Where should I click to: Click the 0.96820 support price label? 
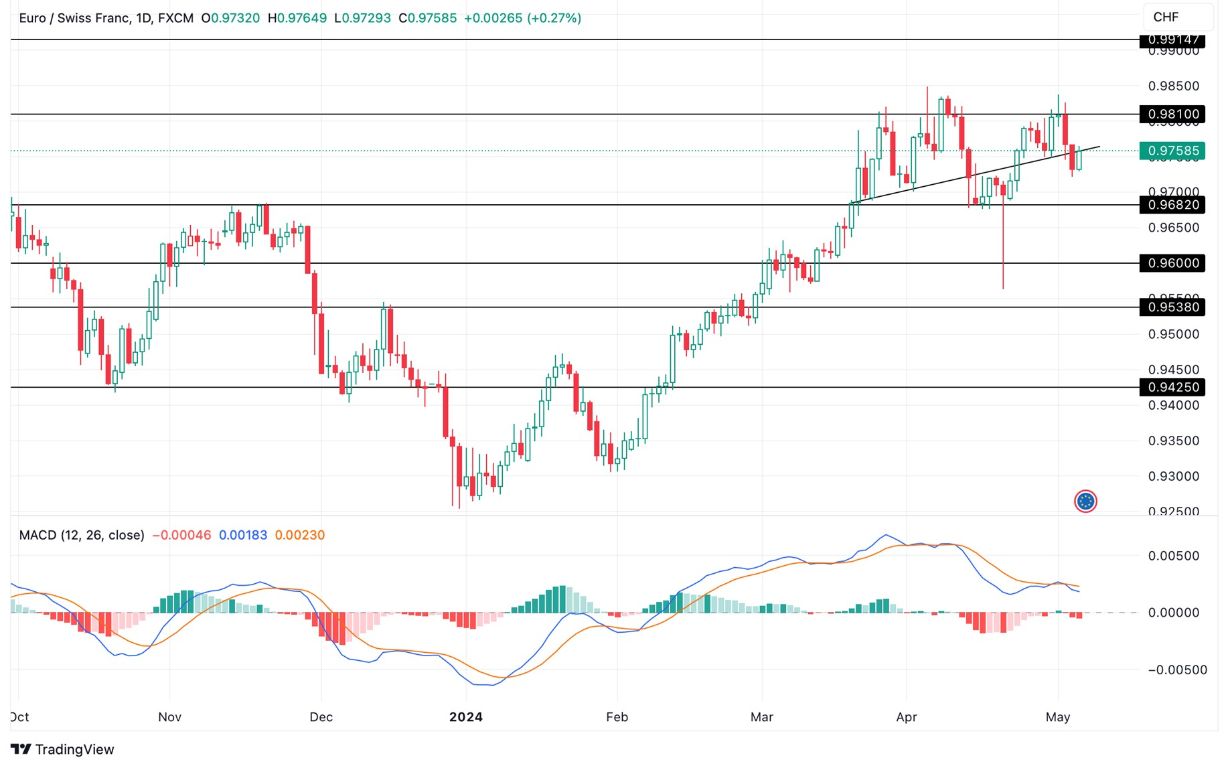(x=1174, y=205)
